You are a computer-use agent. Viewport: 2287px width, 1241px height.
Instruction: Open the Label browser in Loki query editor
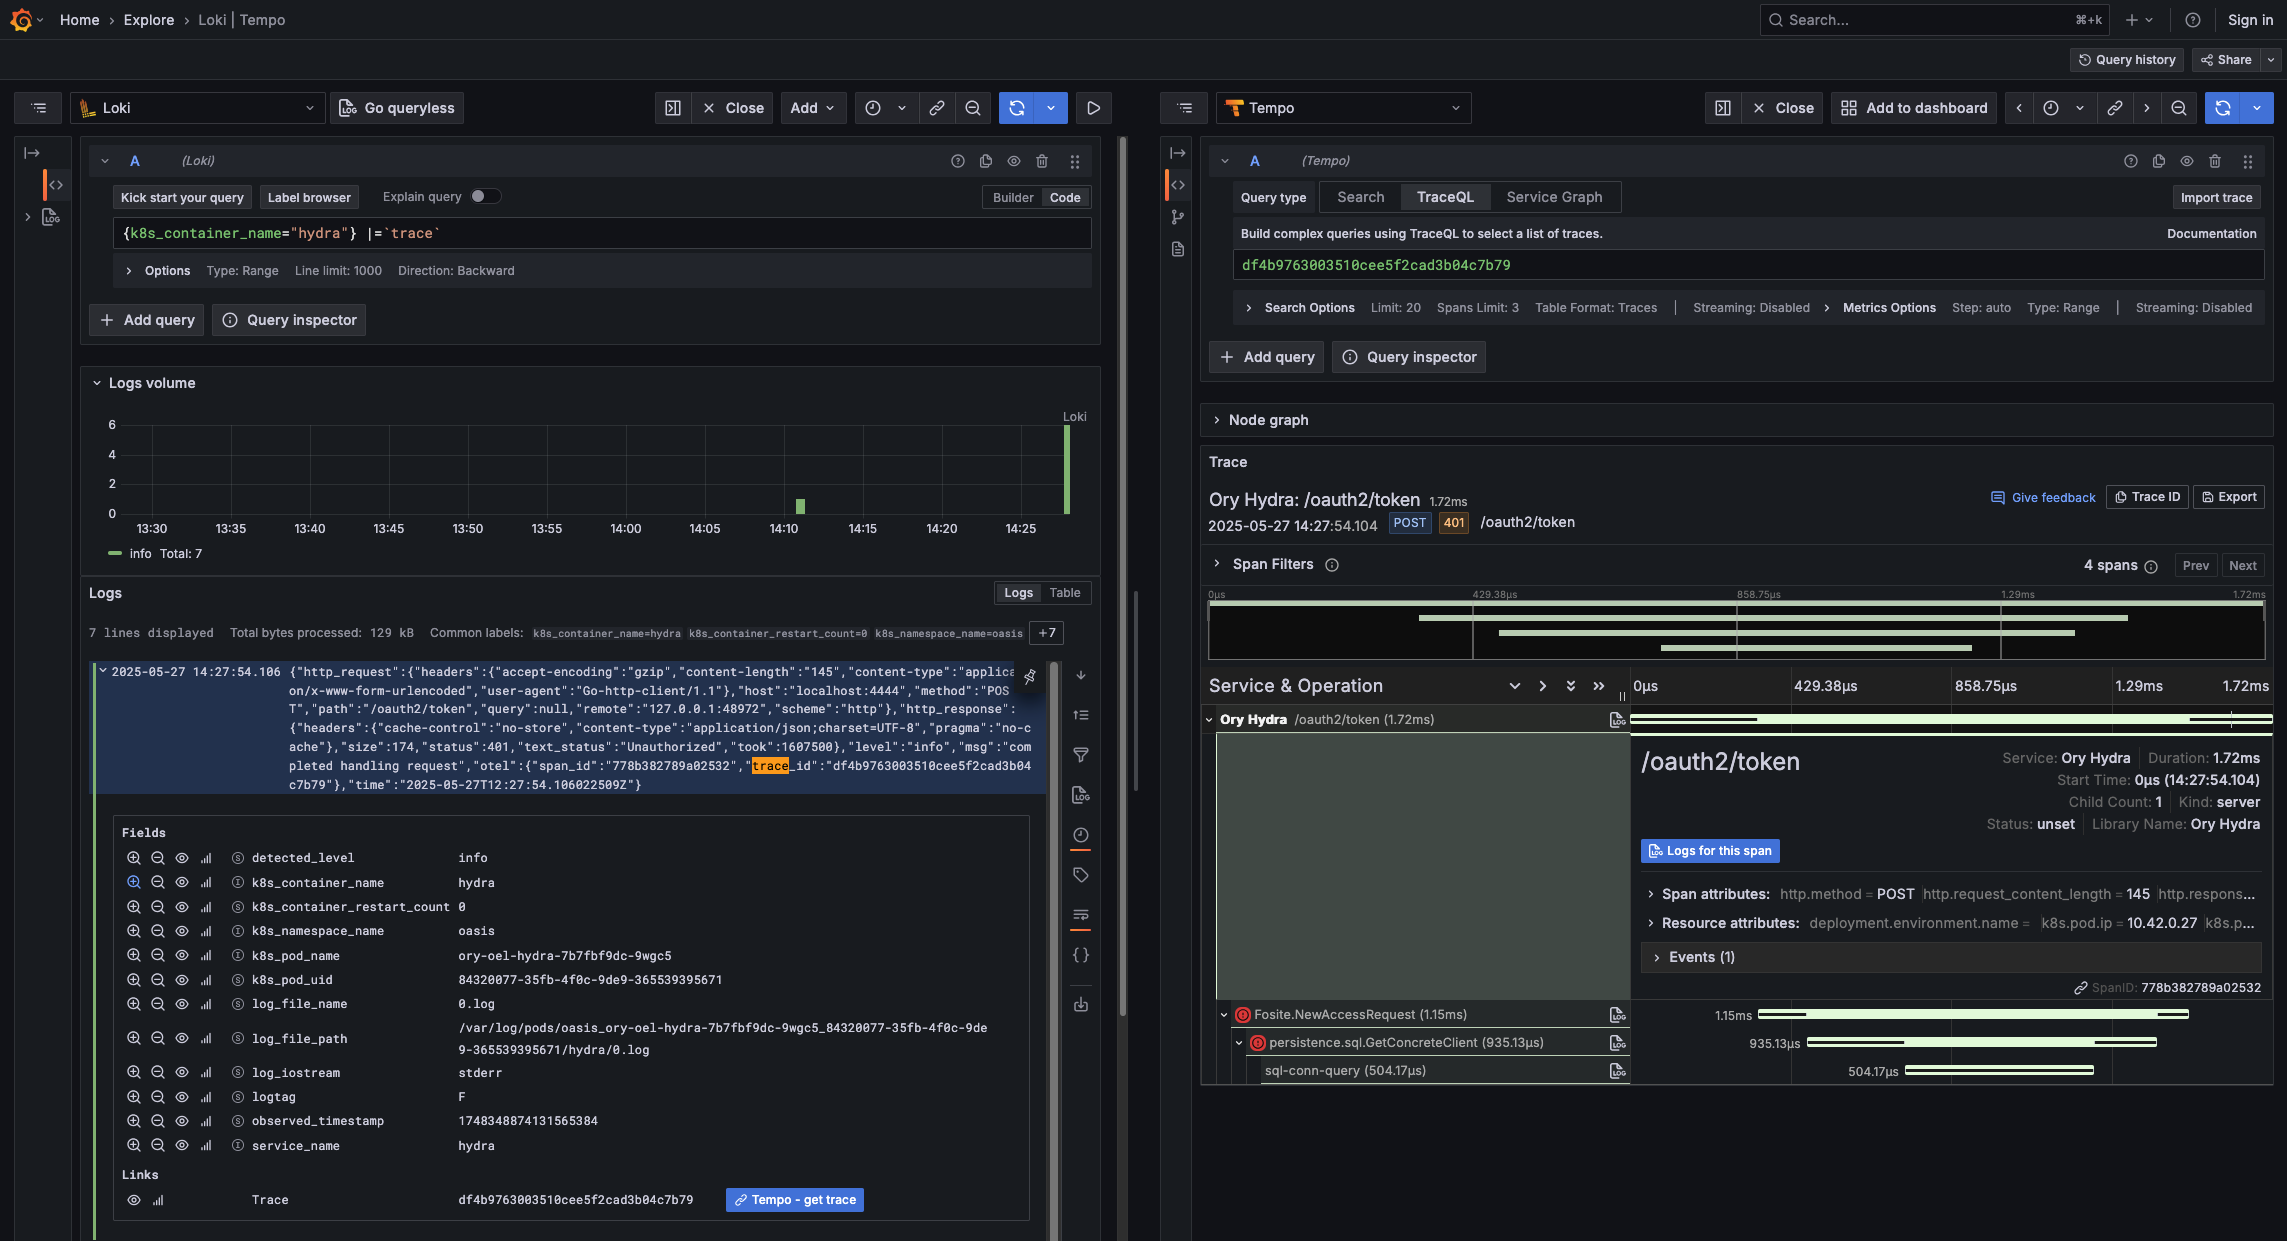point(309,197)
